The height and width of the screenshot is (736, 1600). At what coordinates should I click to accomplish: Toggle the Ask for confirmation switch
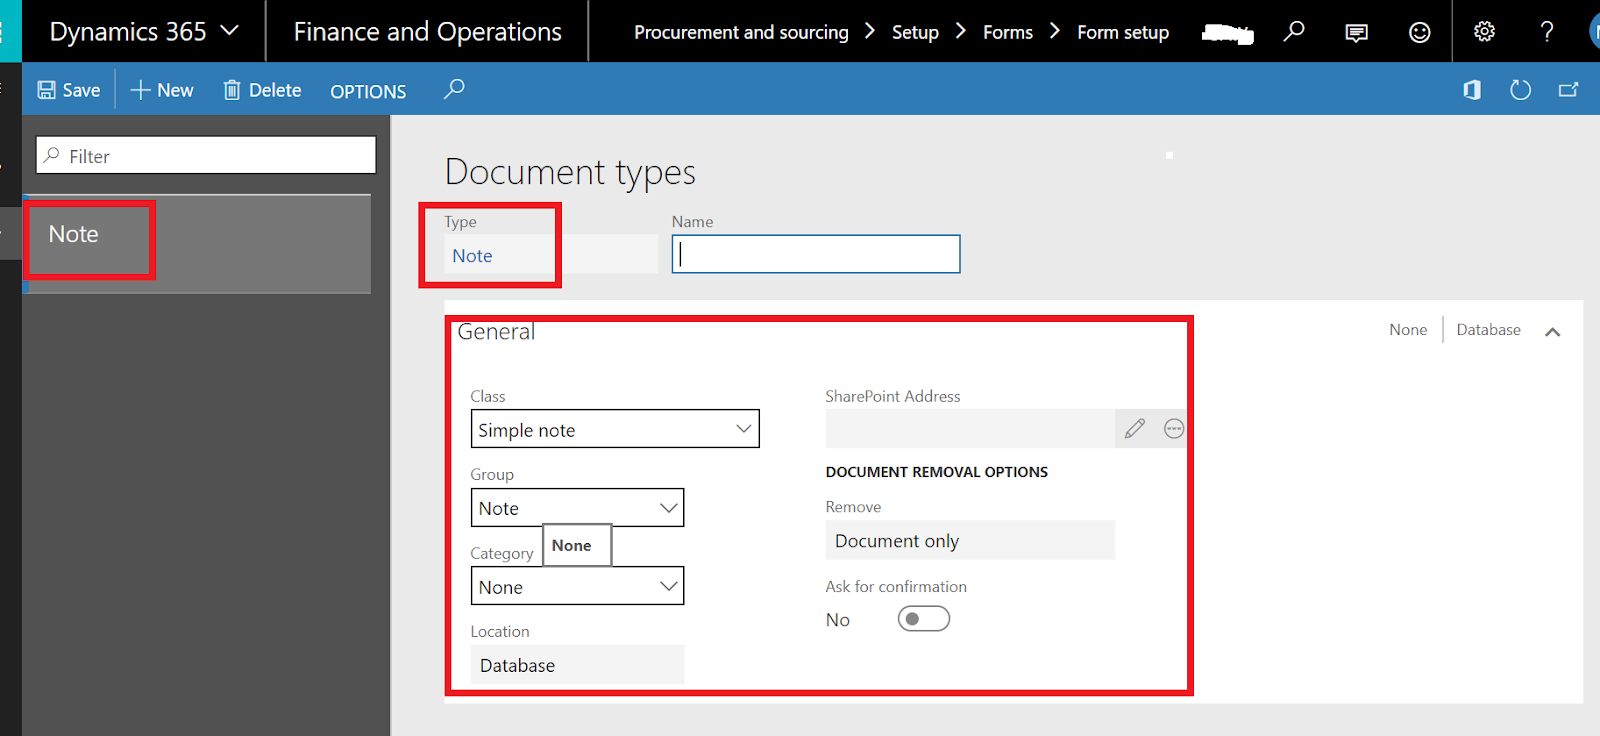click(923, 619)
